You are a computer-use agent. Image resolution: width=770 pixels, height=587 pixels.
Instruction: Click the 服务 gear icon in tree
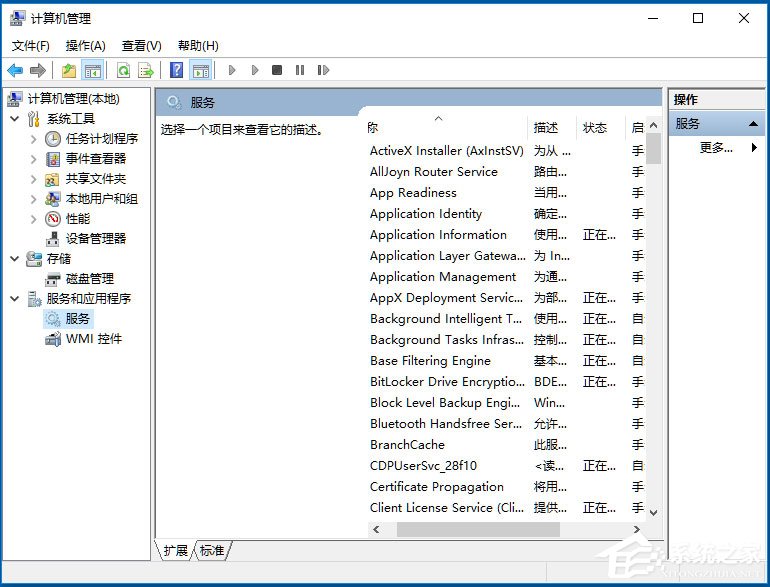pyautogui.click(x=53, y=319)
